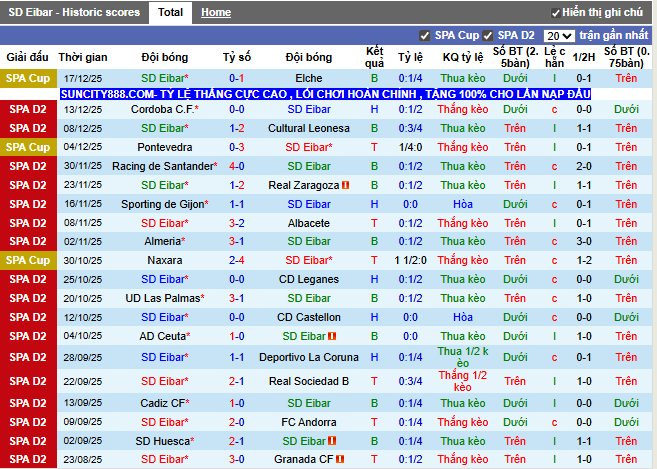Select the SPA Cup label on 17/12/25 row
This screenshot has width=657, height=469.
click(x=28, y=78)
